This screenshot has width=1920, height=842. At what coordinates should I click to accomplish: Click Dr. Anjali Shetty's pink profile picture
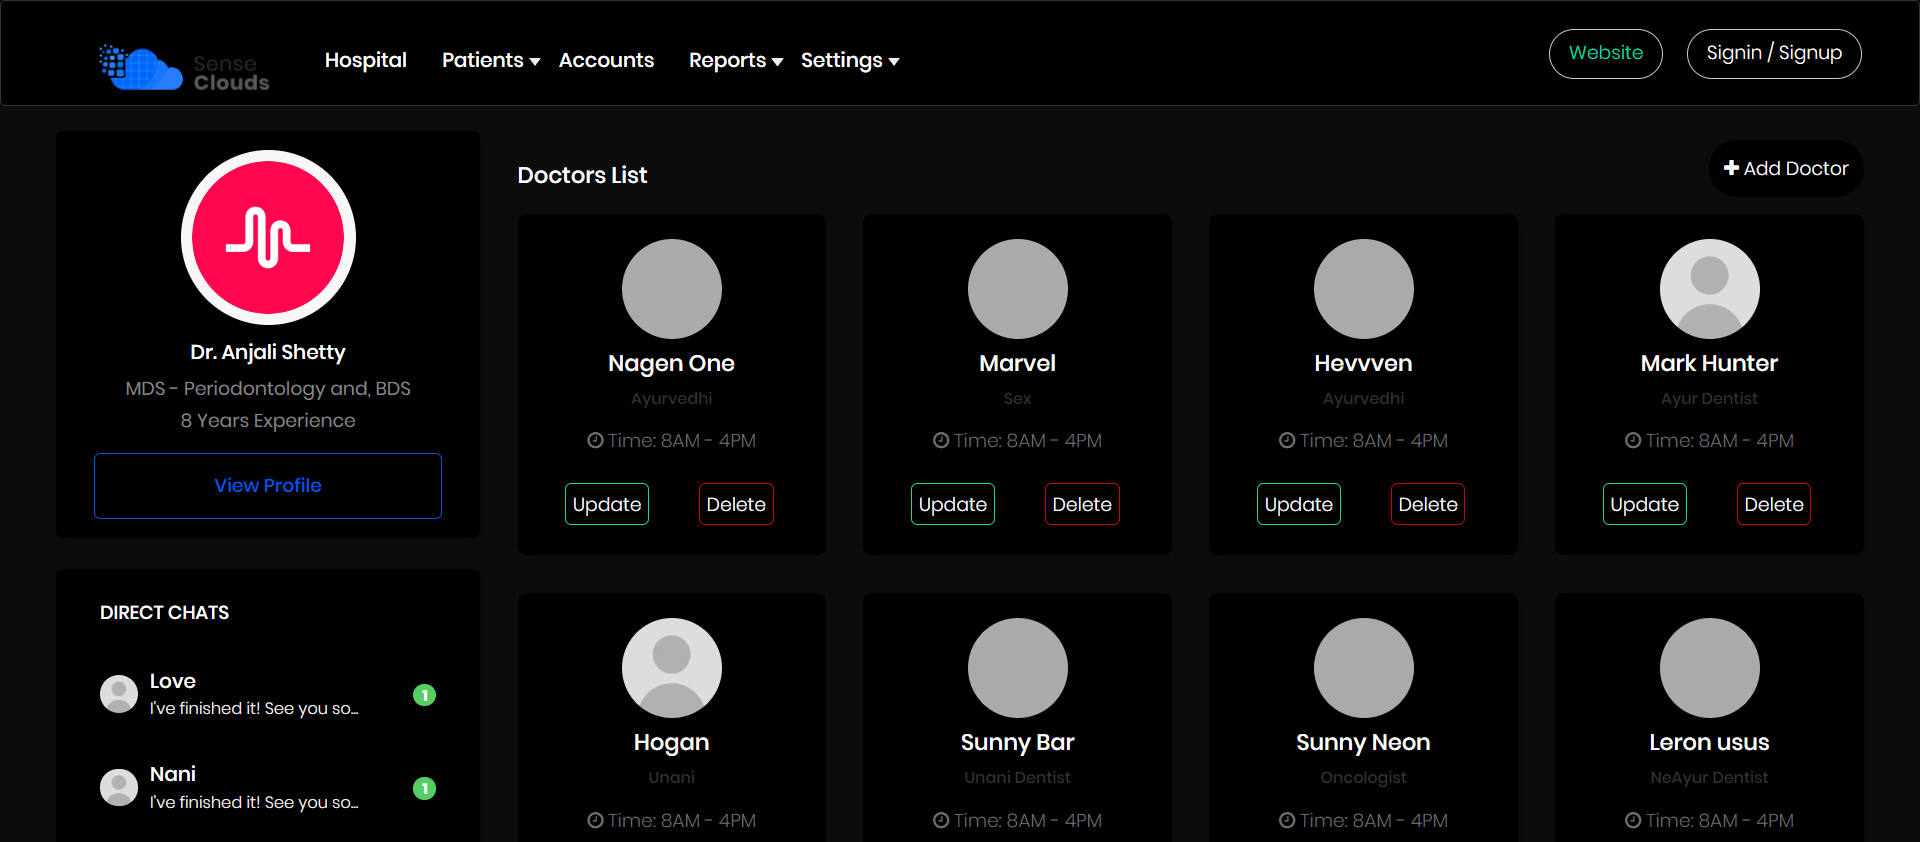pyautogui.click(x=268, y=237)
